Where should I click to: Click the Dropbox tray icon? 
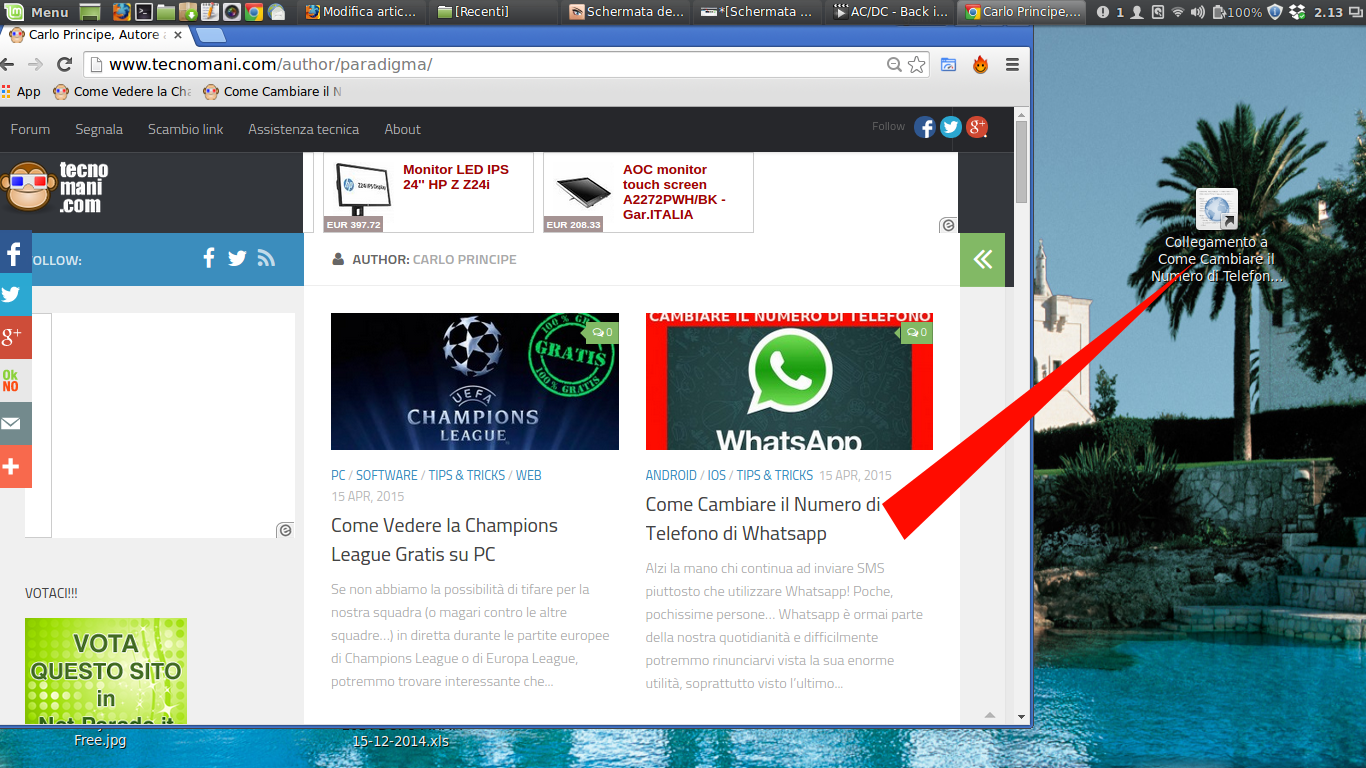(1297, 12)
